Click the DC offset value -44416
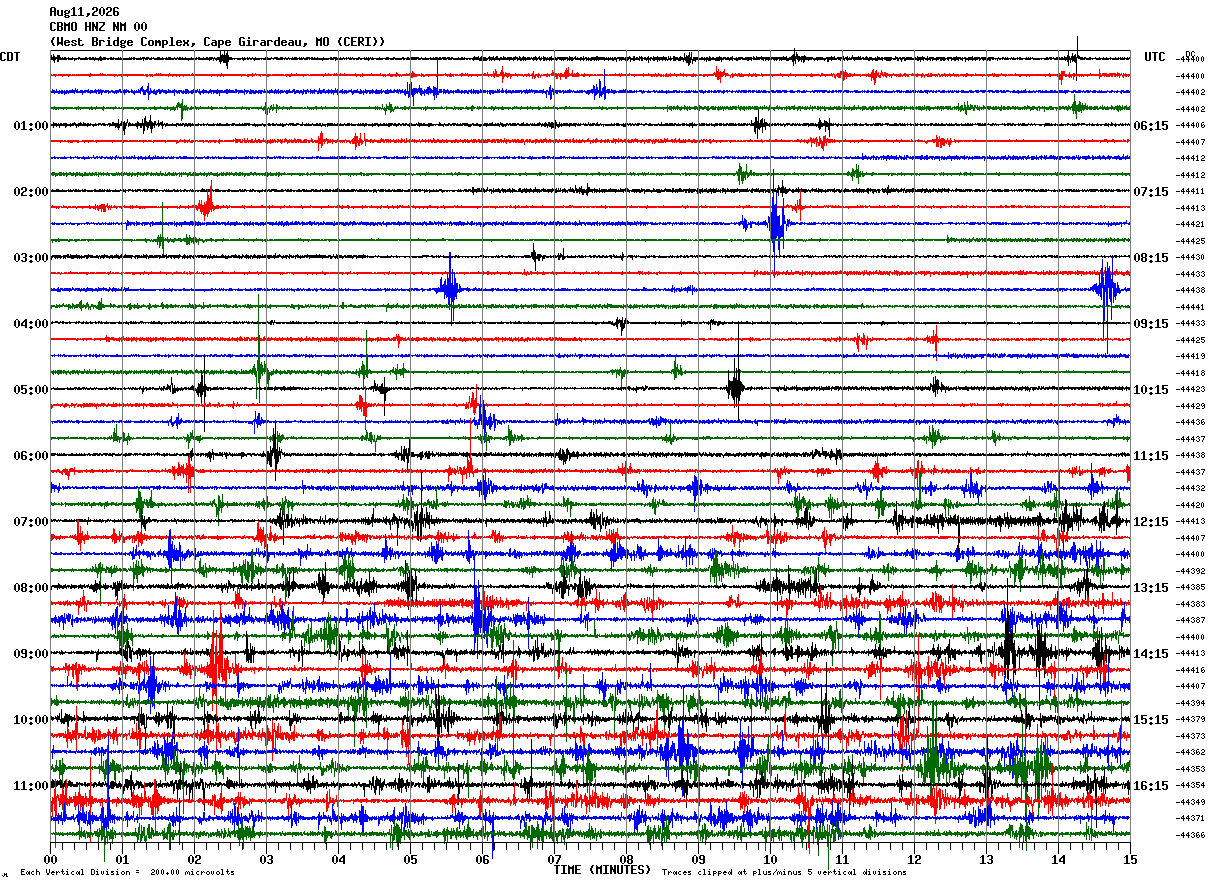Viewport: 1210px width, 886px height. click(1191, 670)
